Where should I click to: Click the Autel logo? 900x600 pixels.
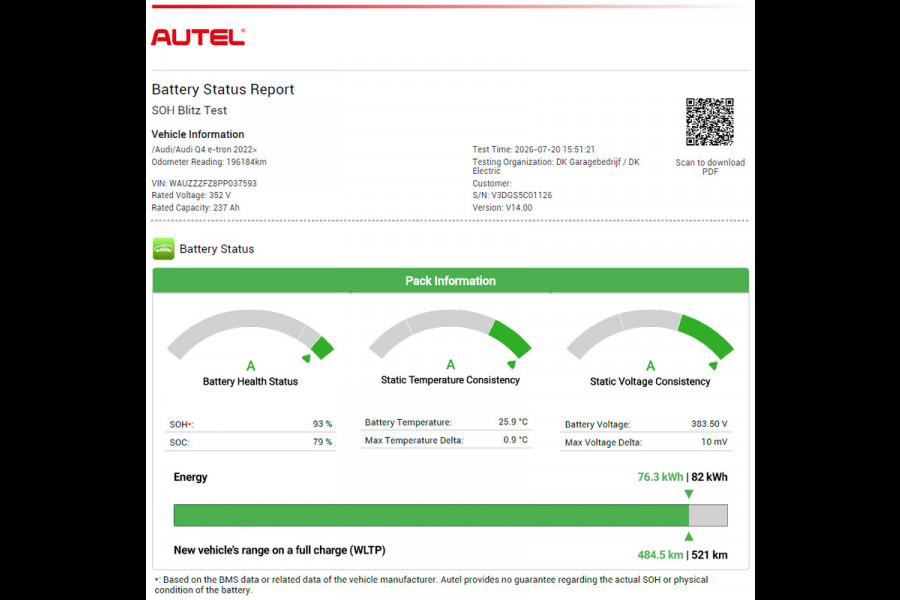198,37
